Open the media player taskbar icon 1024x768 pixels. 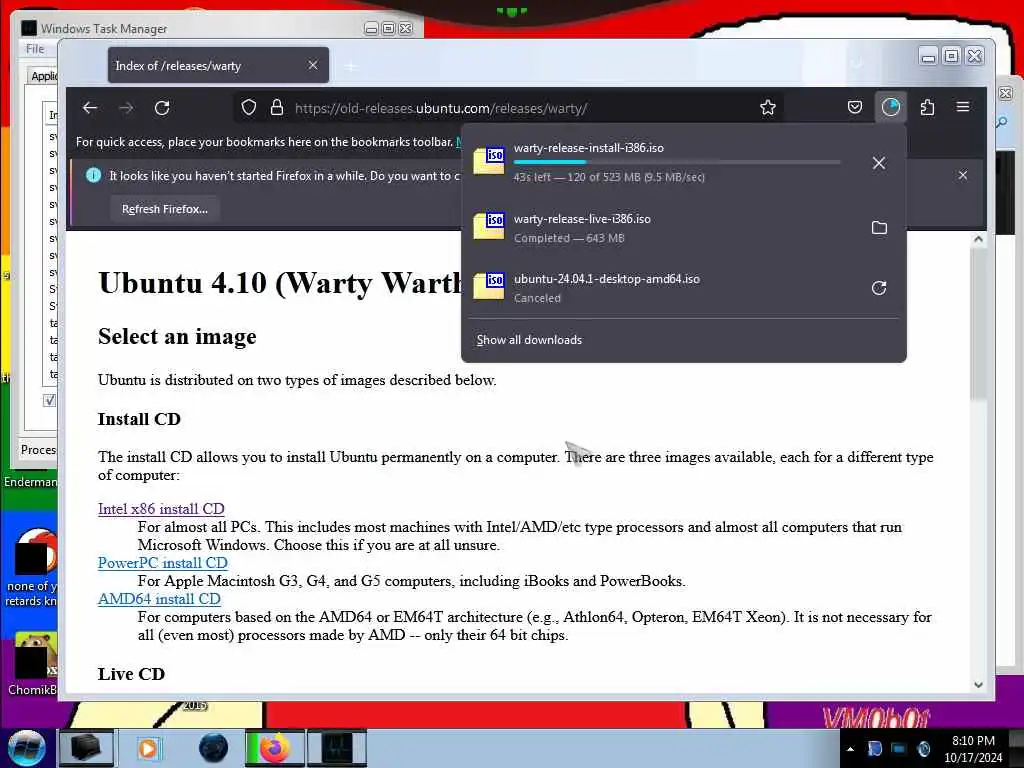click(x=148, y=748)
